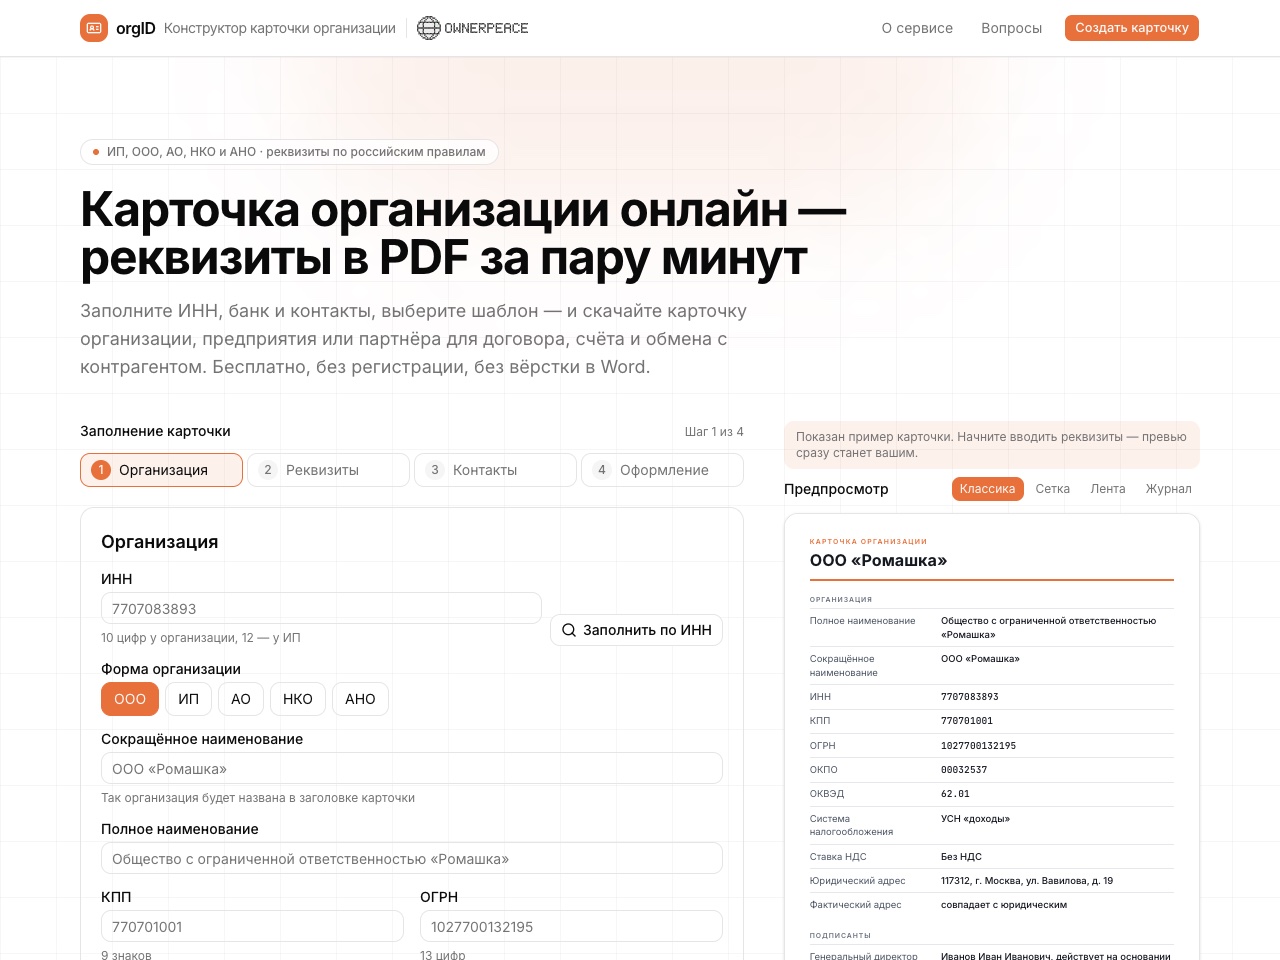Open the О сервисе page link

coord(917,28)
